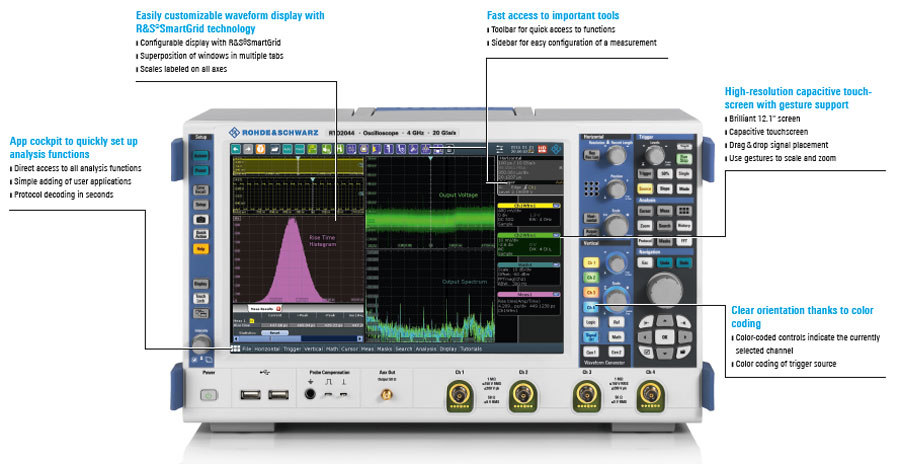Click the Output Voltage diagram
This screenshot has height=464, width=900.
(x=430, y=202)
